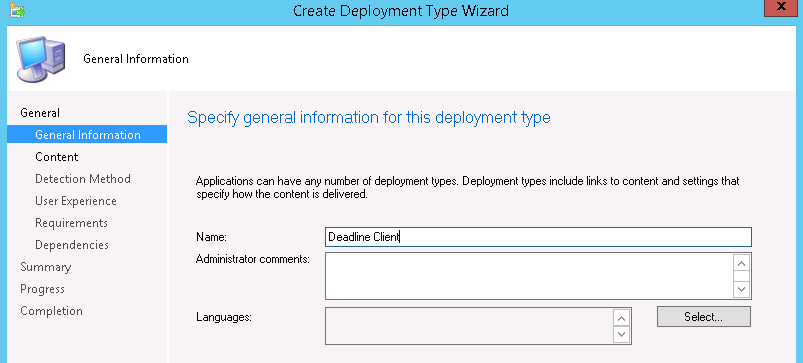Click the Select... languages button
Image resolution: width=803 pixels, height=363 pixels.
(x=704, y=316)
